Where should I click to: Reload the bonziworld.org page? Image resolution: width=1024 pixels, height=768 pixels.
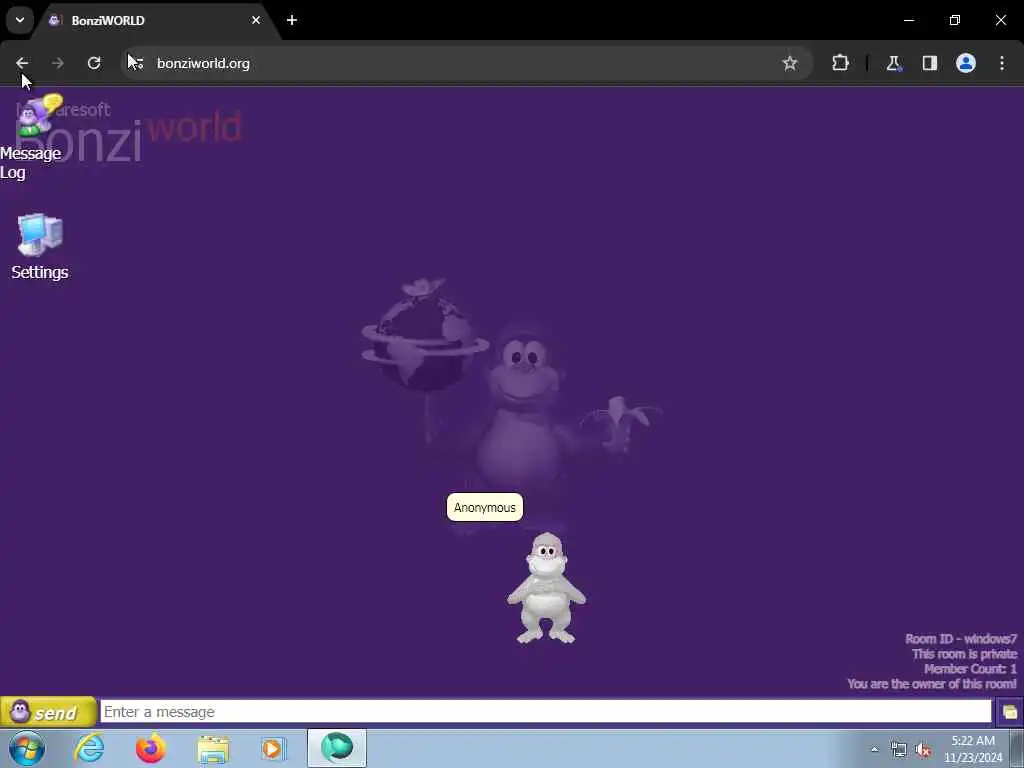tap(94, 63)
